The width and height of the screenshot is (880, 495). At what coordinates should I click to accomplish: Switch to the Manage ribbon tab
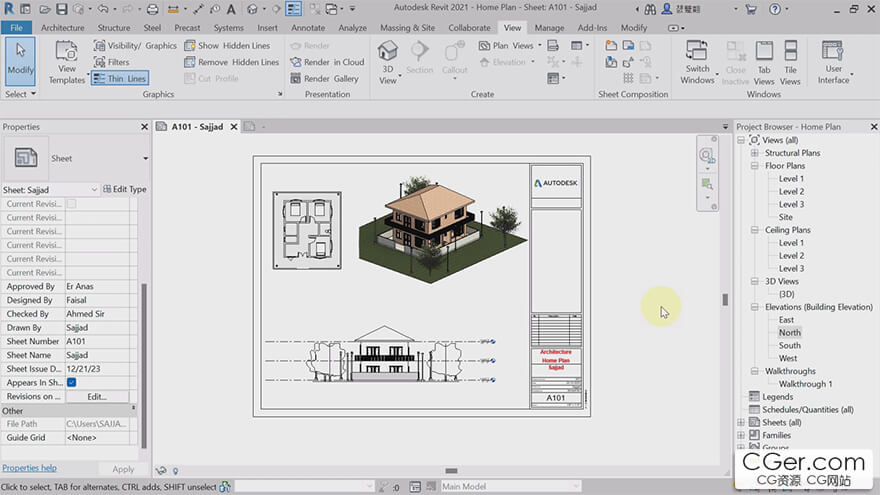pos(549,28)
